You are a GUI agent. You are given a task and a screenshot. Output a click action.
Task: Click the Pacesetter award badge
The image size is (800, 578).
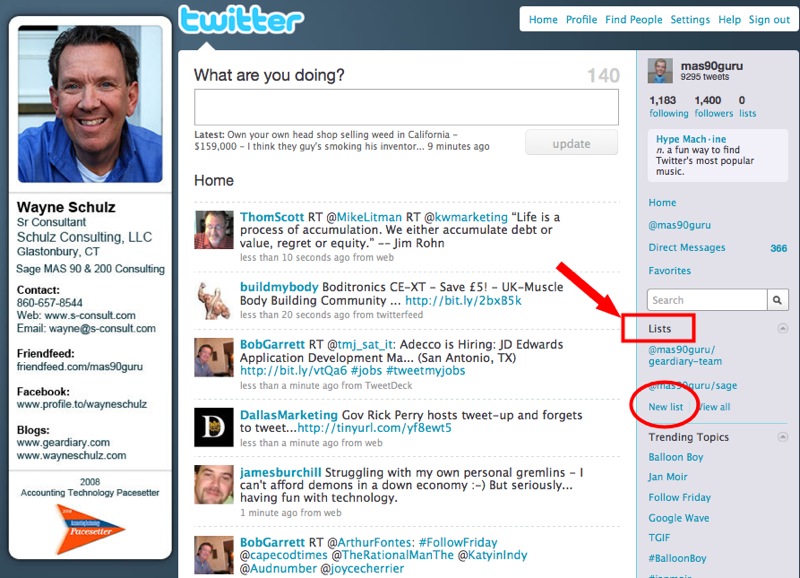coord(90,530)
